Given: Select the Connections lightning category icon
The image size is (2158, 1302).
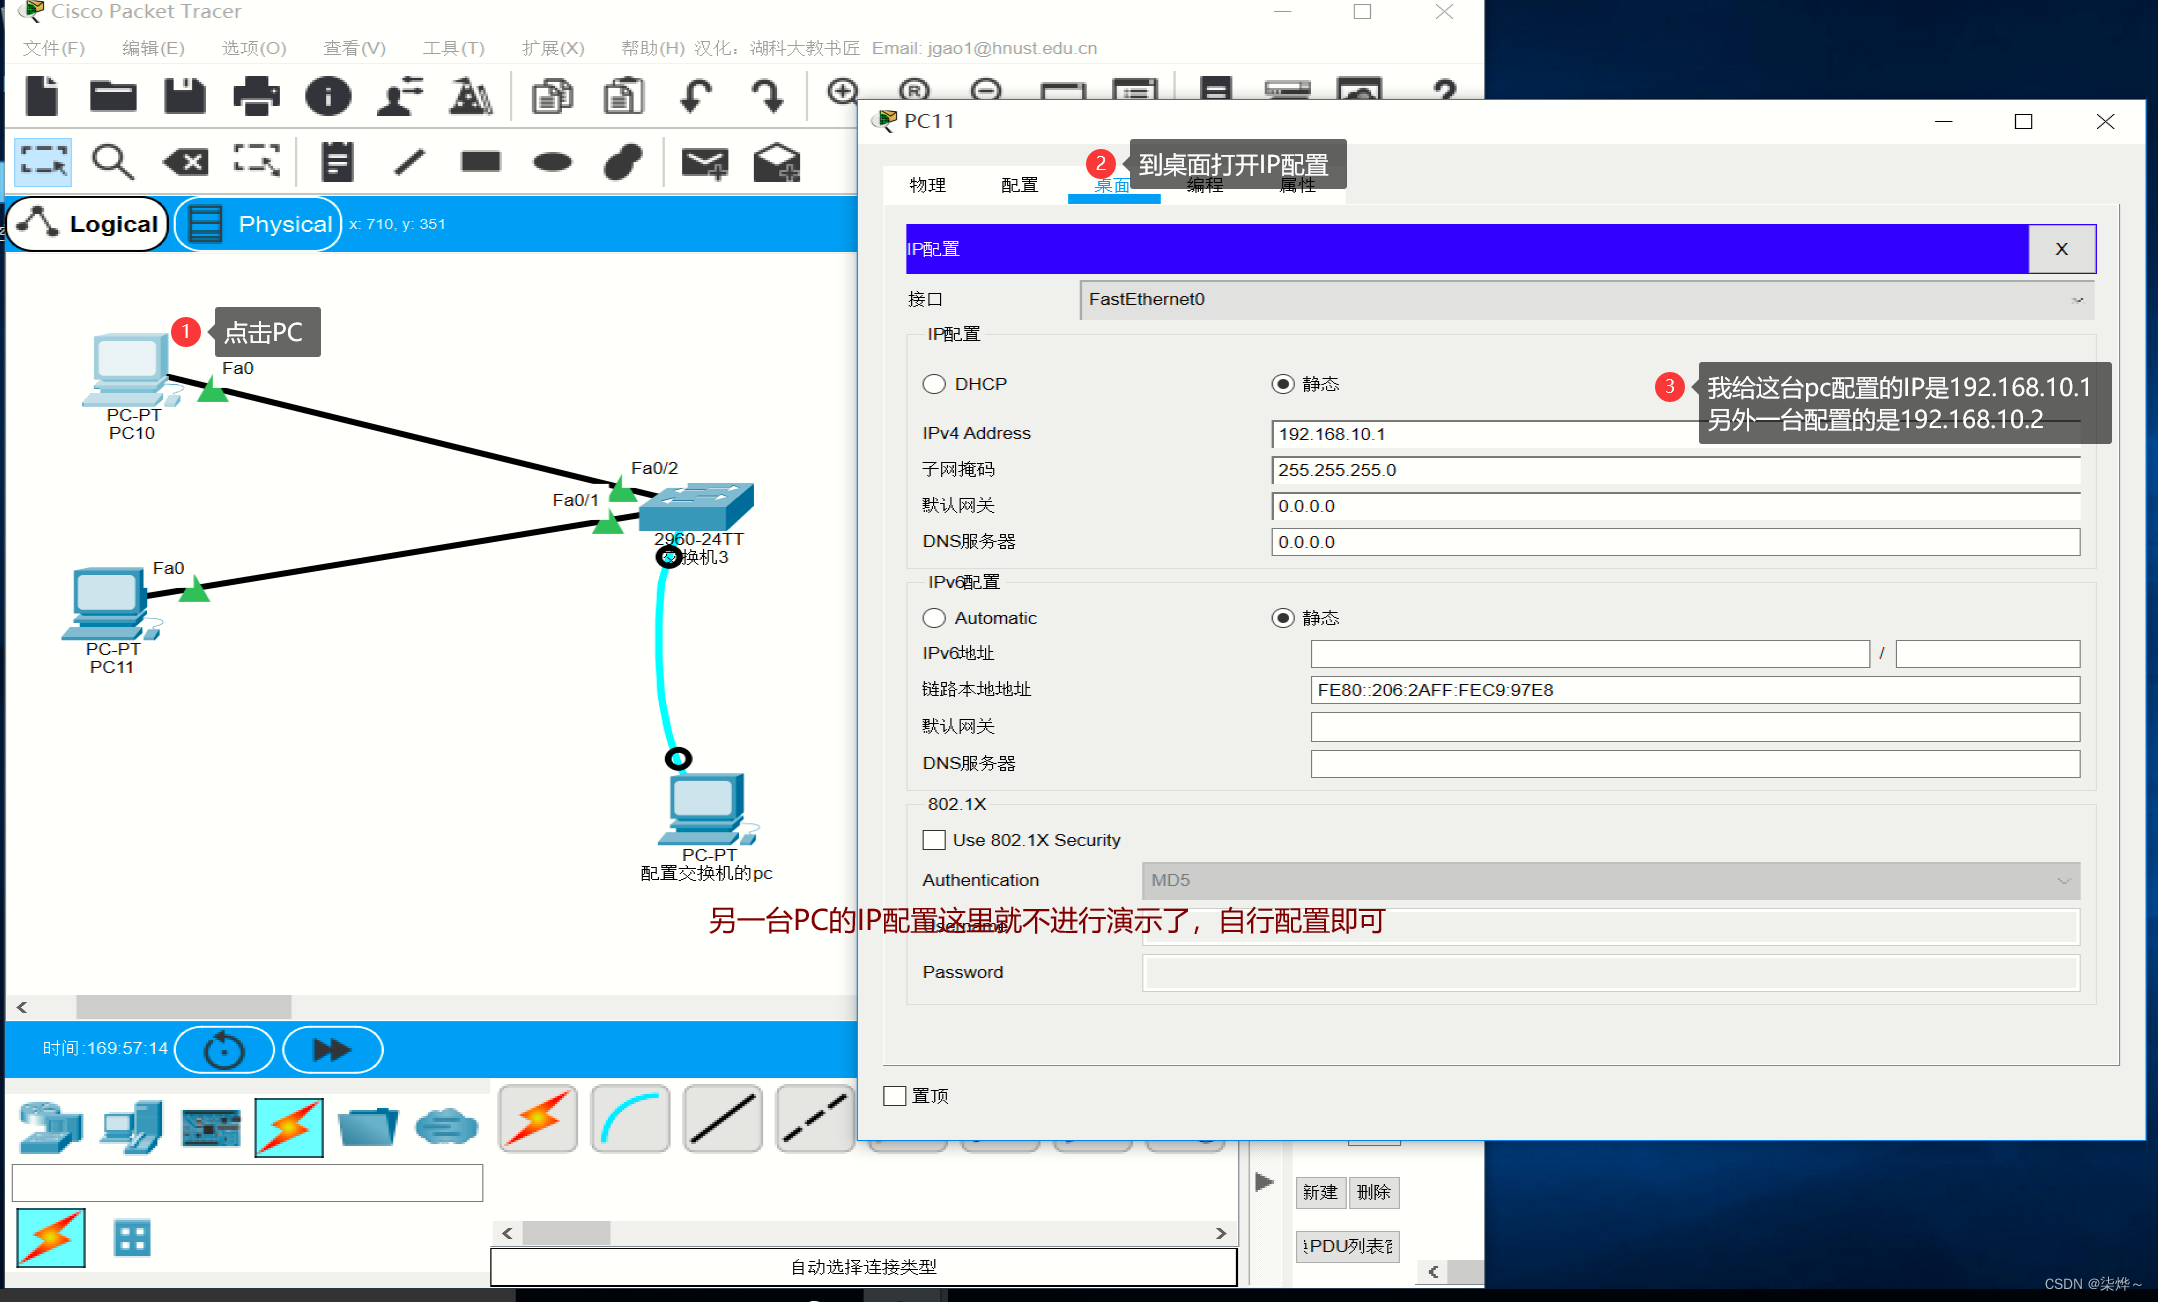Looking at the screenshot, I should pos(289,1128).
